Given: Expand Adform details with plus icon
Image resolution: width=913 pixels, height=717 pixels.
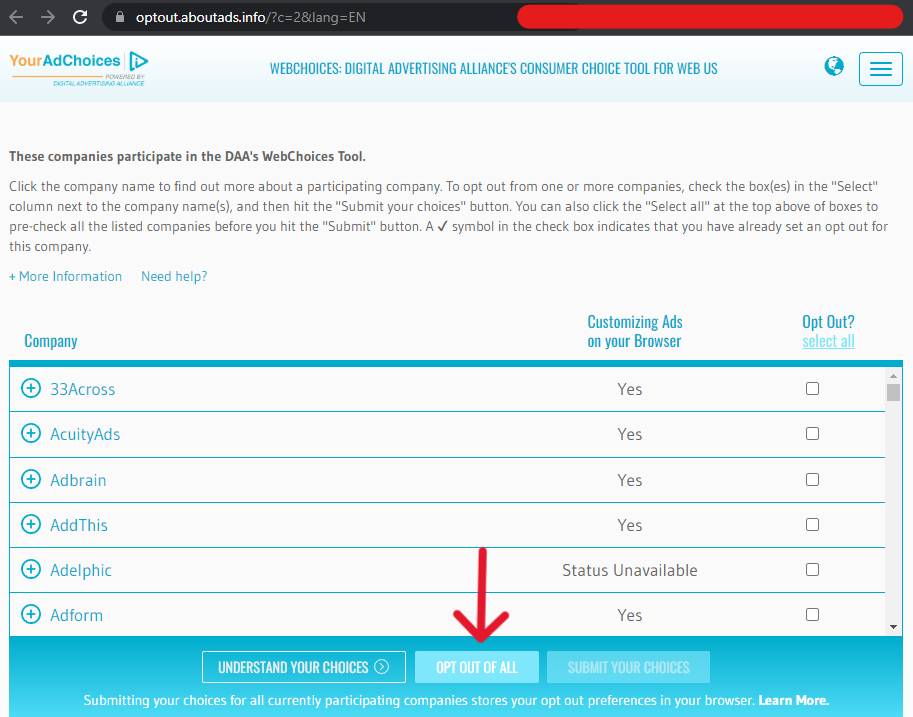Looking at the screenshot, I should [x=31, y=614].
